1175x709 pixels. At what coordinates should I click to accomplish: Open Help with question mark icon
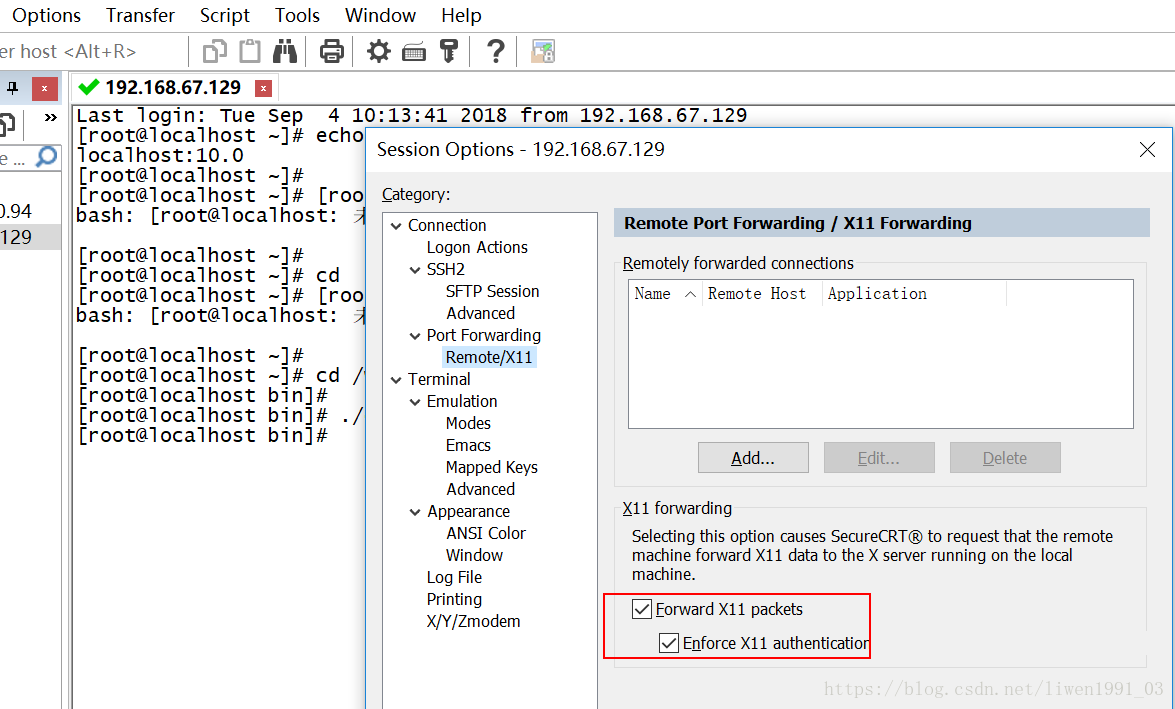495,51
